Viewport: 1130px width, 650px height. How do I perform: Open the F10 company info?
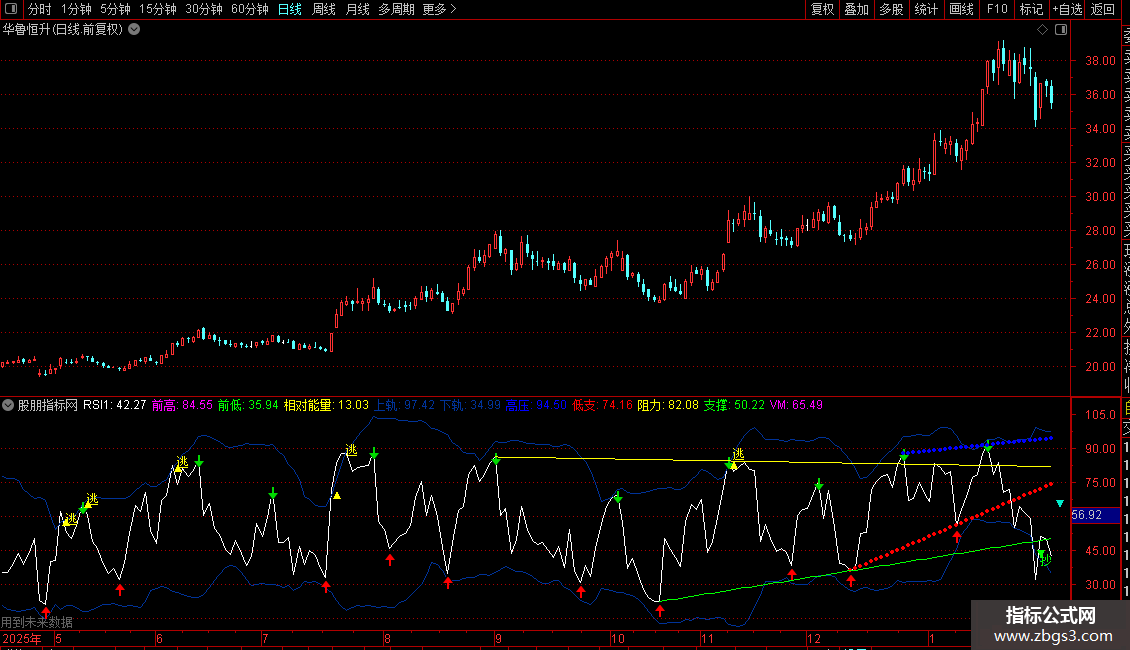tap(996, 9)
